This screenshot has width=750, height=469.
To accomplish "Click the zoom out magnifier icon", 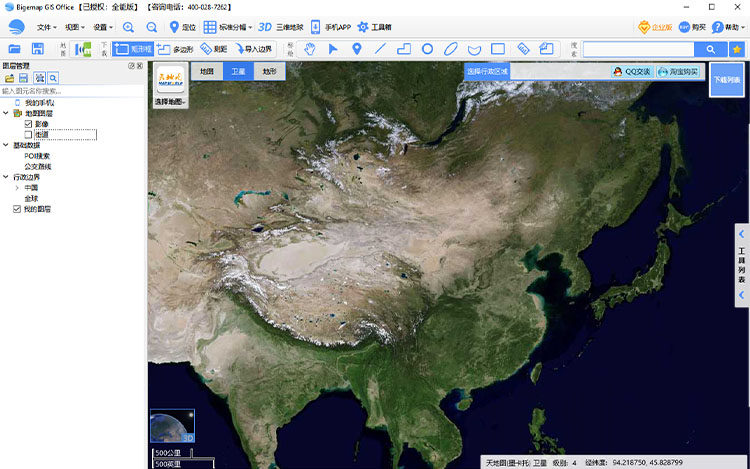I will click(x=152, y=27).
